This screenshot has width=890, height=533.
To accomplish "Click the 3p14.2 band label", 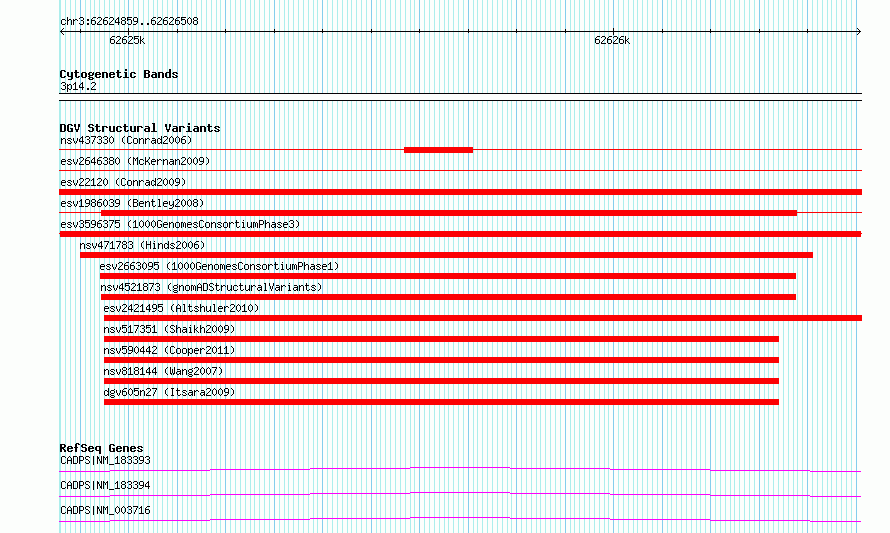I will (x=78, y=86).
